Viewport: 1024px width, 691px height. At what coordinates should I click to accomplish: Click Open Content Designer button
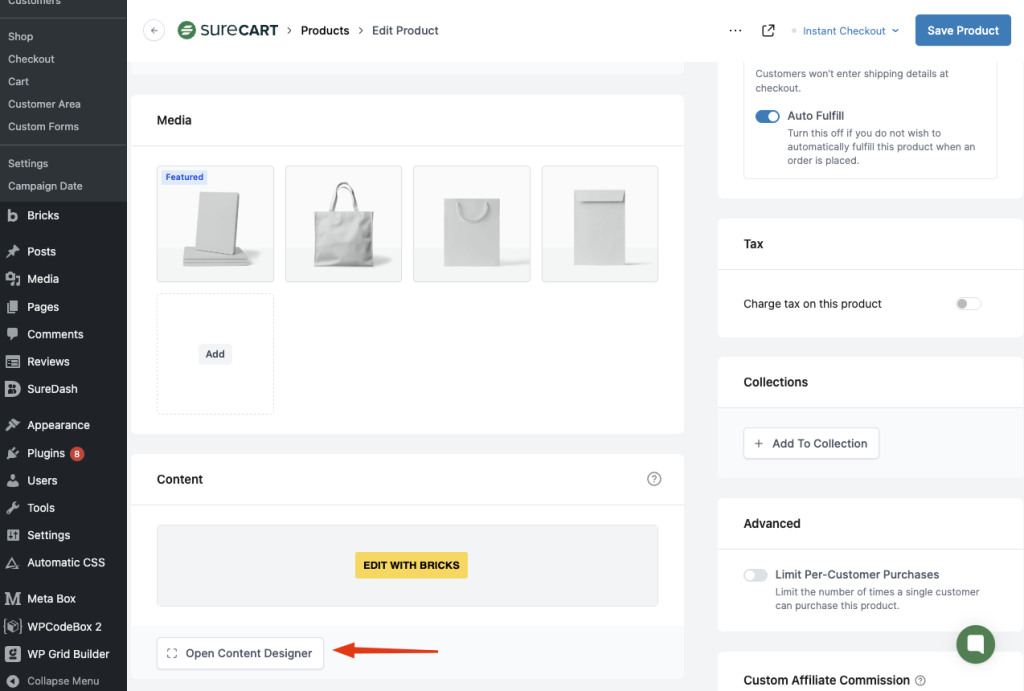(240, 653)
